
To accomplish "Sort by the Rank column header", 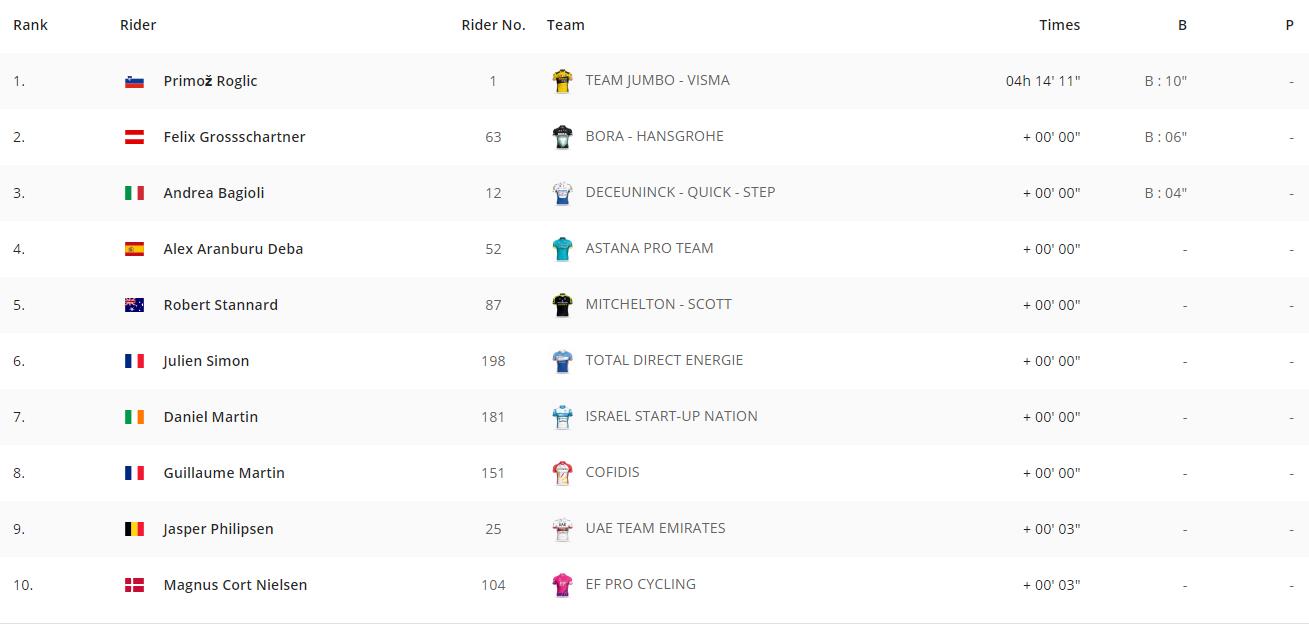I will click(x=30, y=25).
